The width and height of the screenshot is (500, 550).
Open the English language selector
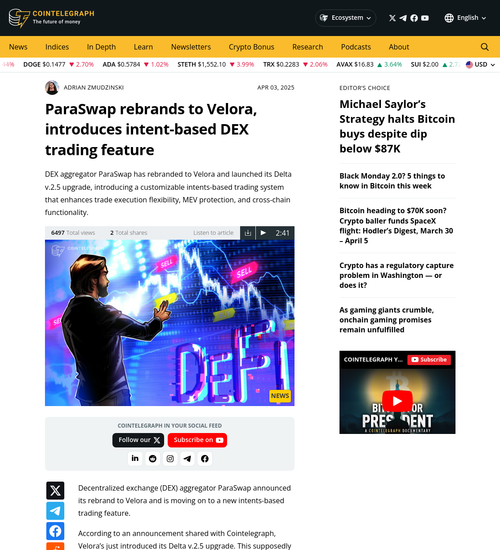[465, 18]
